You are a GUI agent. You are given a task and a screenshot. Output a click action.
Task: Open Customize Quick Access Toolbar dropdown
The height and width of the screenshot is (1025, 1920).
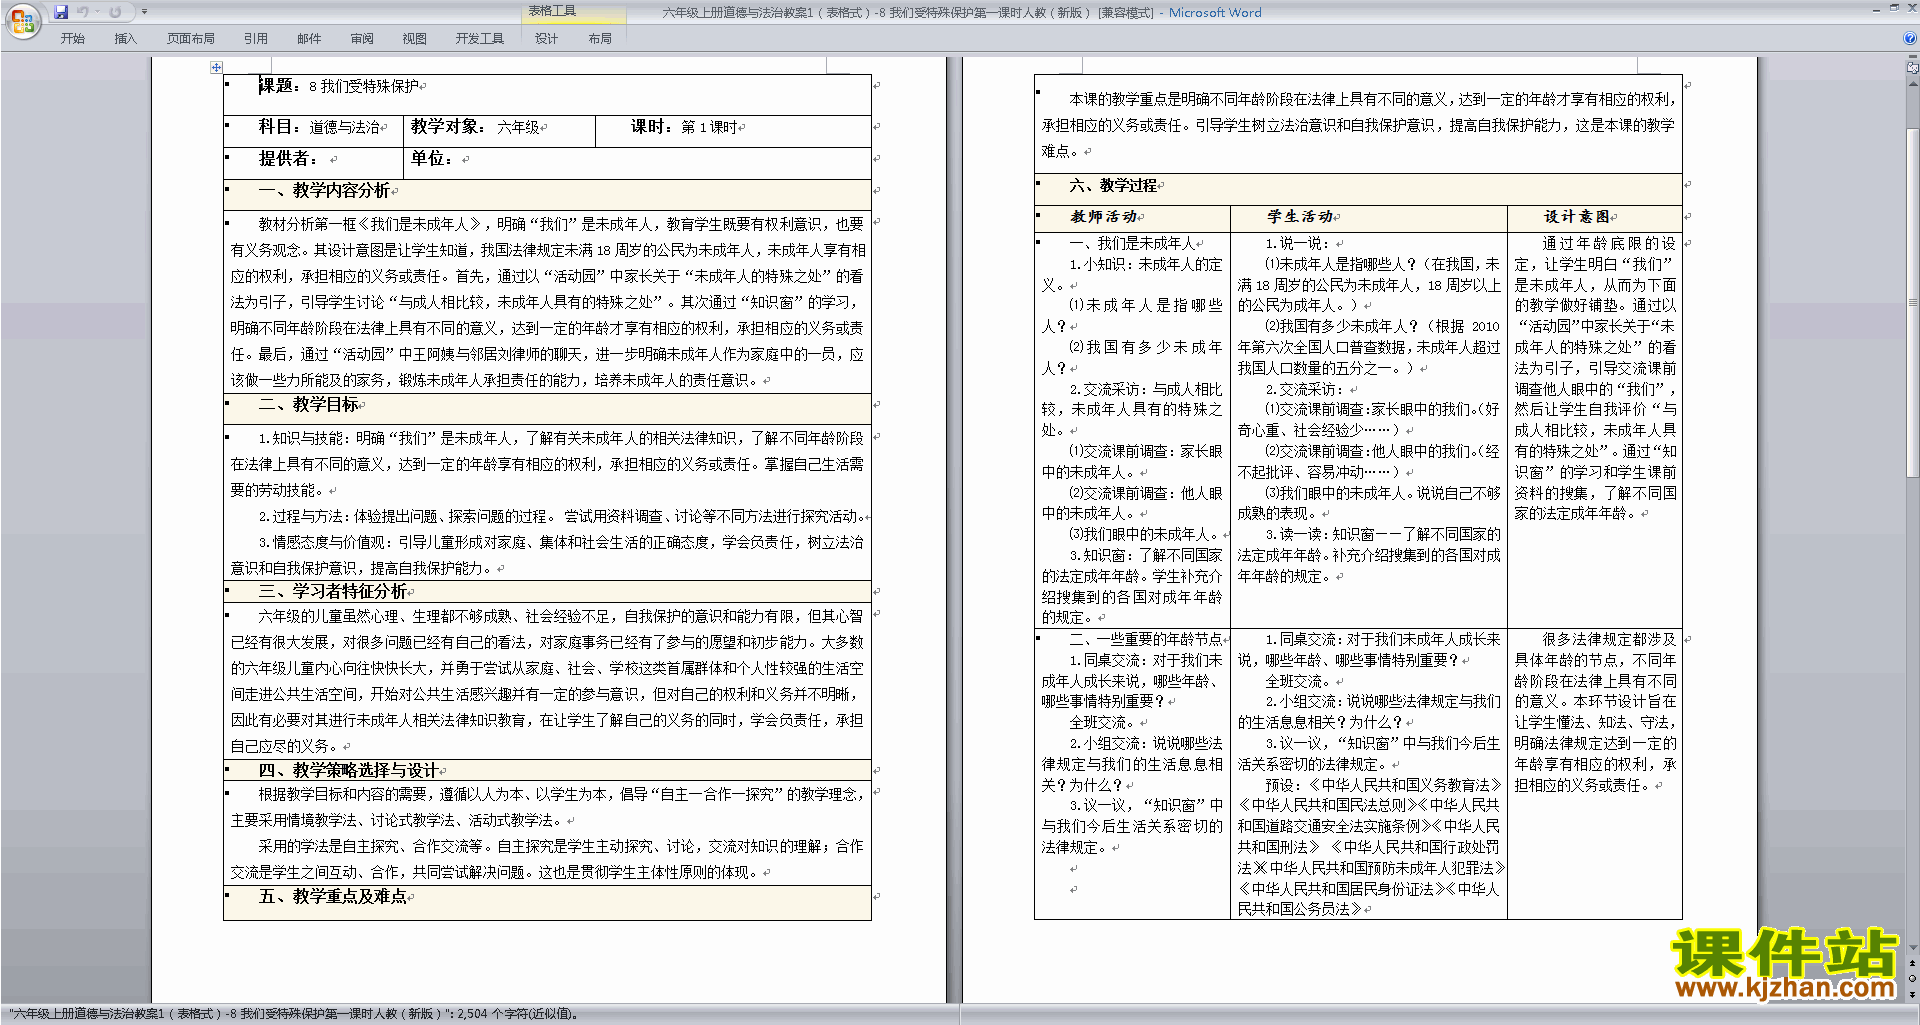pos(144,12)
